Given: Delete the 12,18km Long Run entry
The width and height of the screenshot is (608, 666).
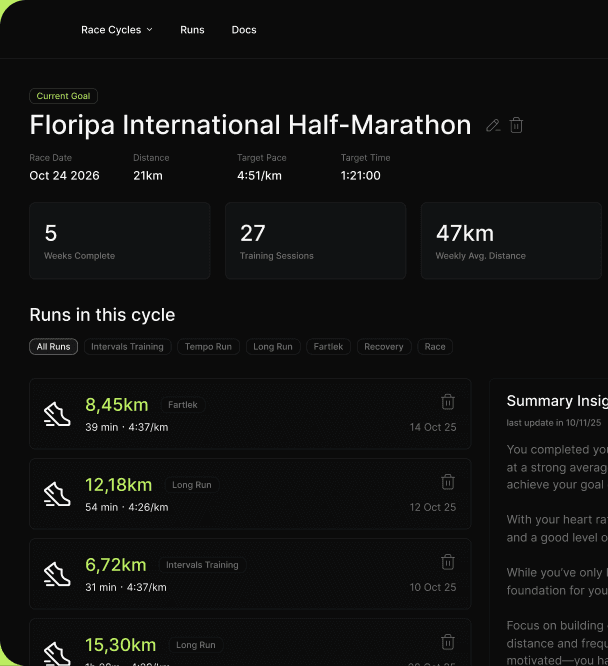Looking at the screenshot, I should [x=448, y=482].
